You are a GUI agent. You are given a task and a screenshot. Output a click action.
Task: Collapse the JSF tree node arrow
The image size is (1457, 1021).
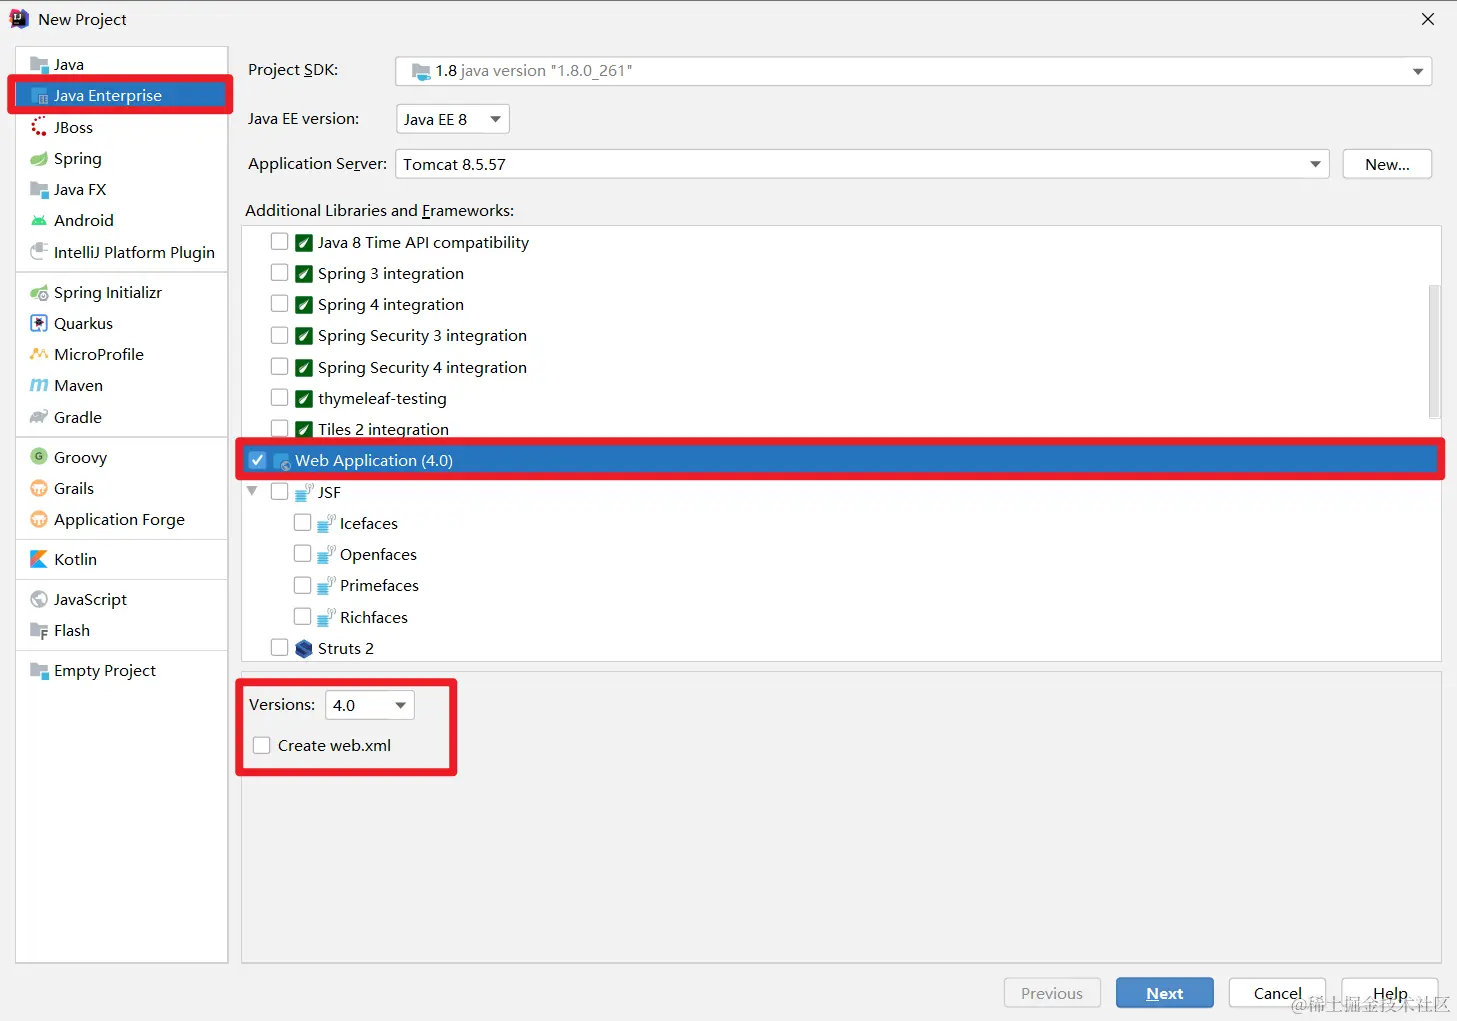252,492
